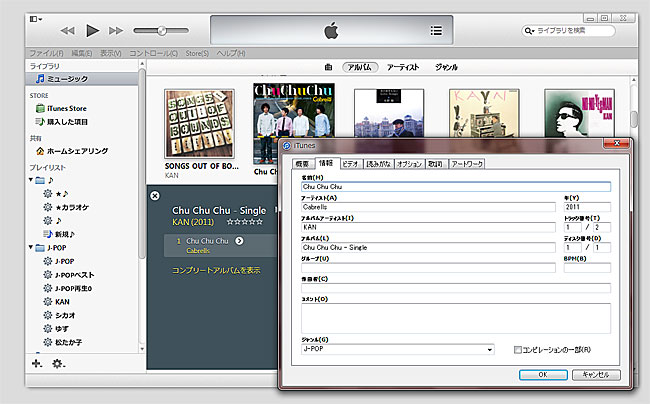Open the ファイル(F) menu
This screenshot has width=650, height=404.
[46, 53]
